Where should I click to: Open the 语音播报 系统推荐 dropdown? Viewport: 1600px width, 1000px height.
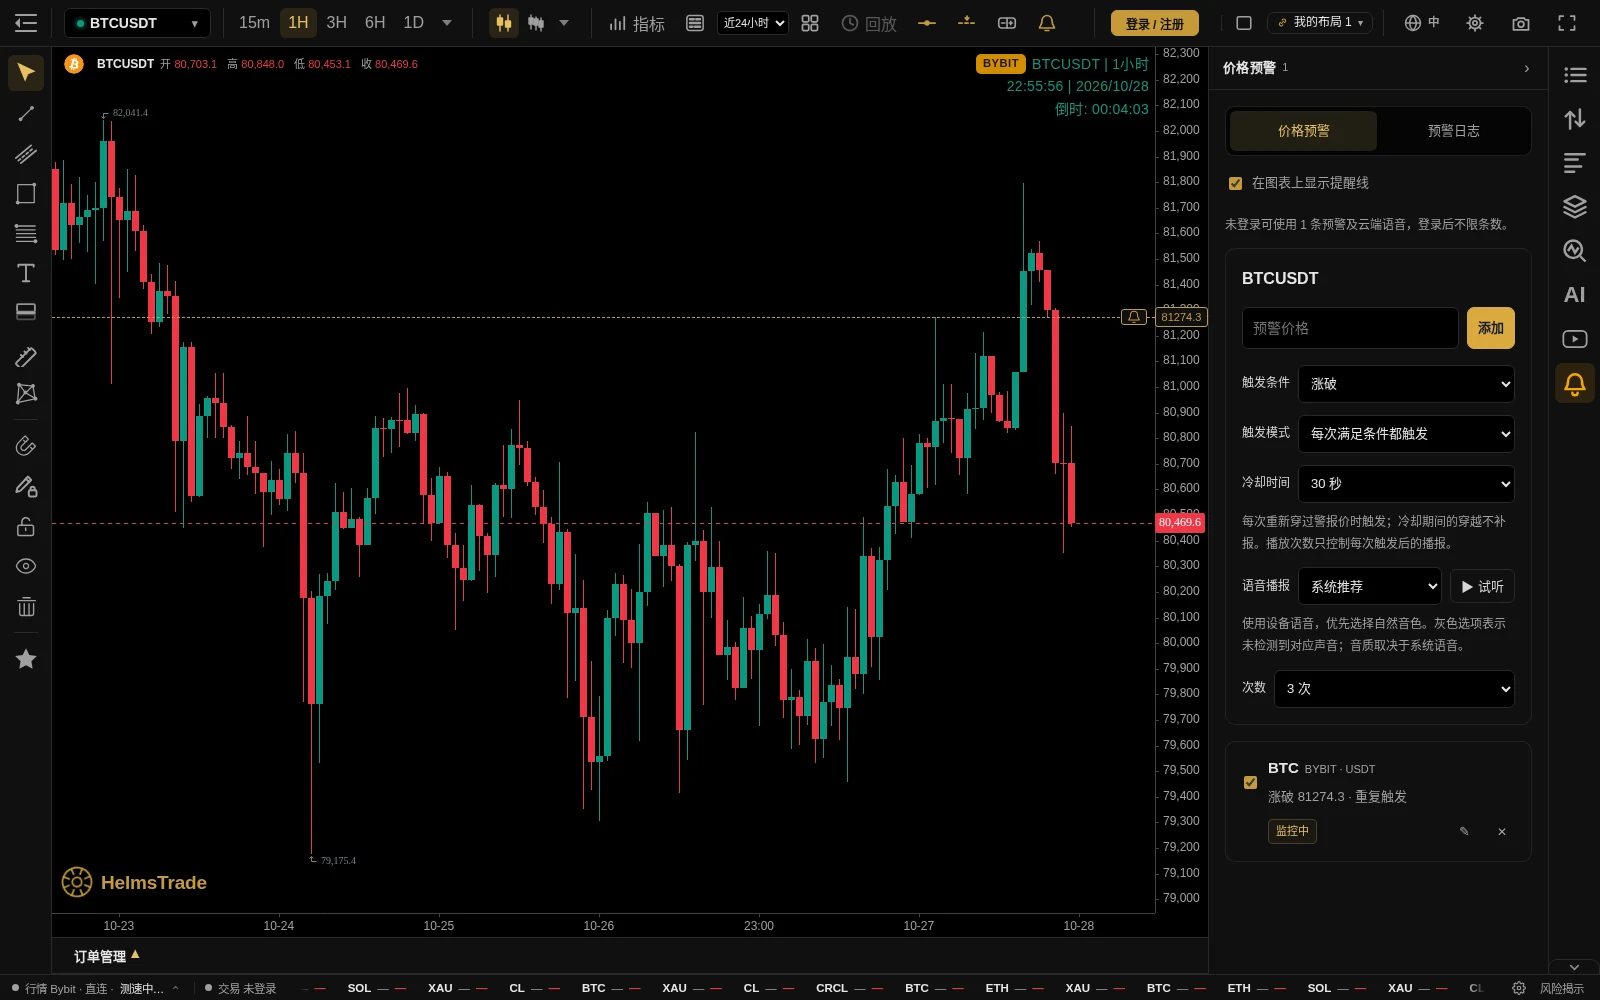point(1369,586)
